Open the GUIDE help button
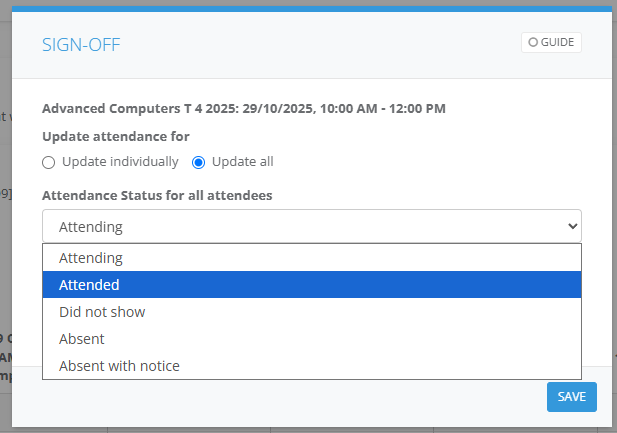 click(551, 43)
